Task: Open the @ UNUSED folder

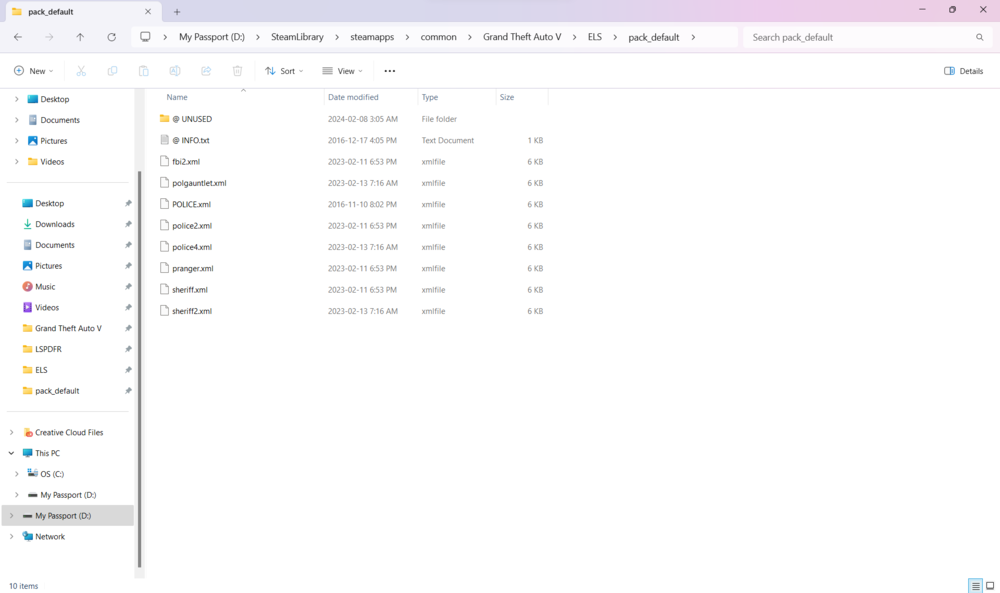Action: (x=190, y=118)
